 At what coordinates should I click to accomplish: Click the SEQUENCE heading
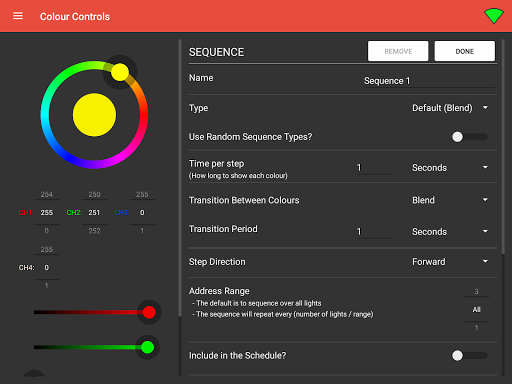pyautogui.click(x=216, y=52)
